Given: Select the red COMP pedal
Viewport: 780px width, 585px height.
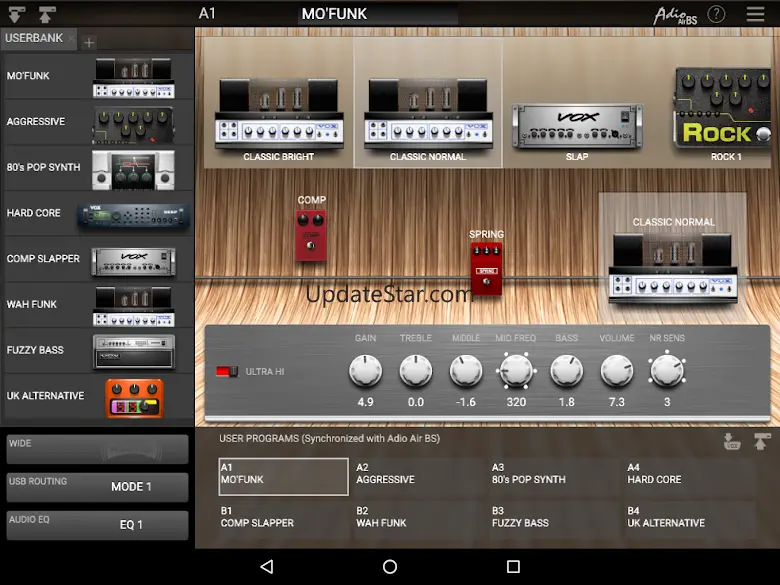Looking at the screenshot, I should pos(311,236).
